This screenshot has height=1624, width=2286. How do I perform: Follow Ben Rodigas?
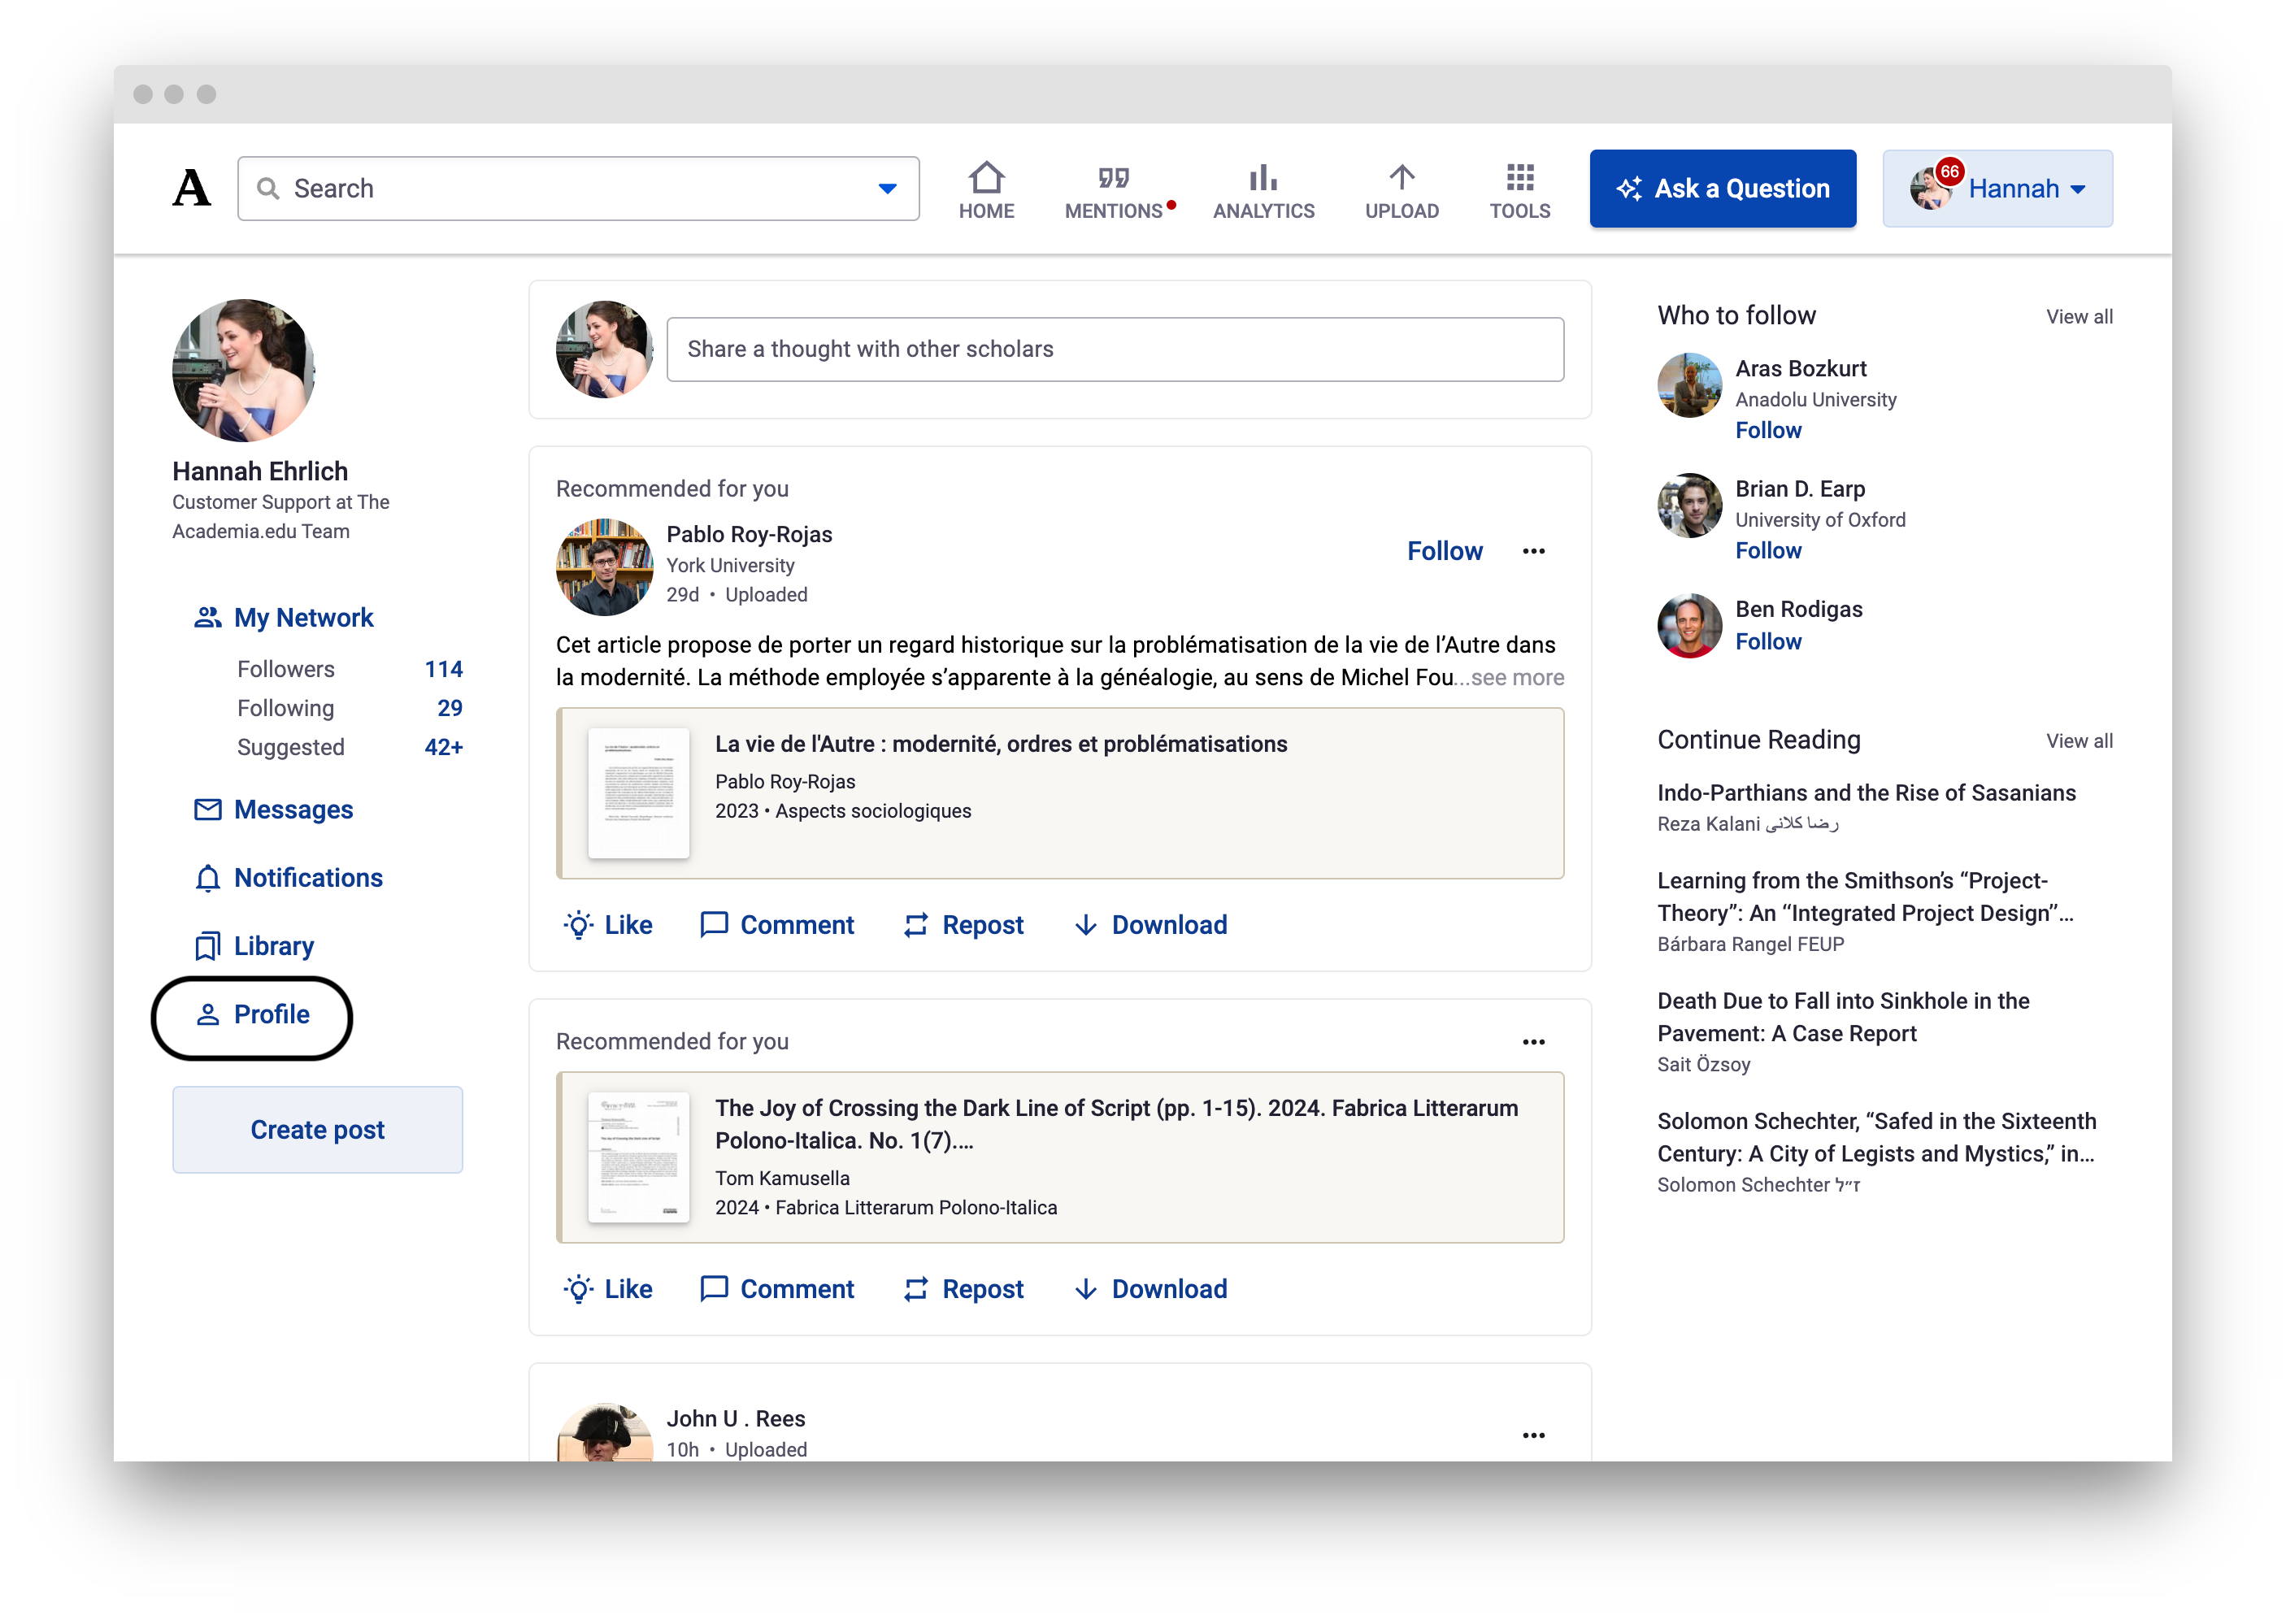(1768, 641)
